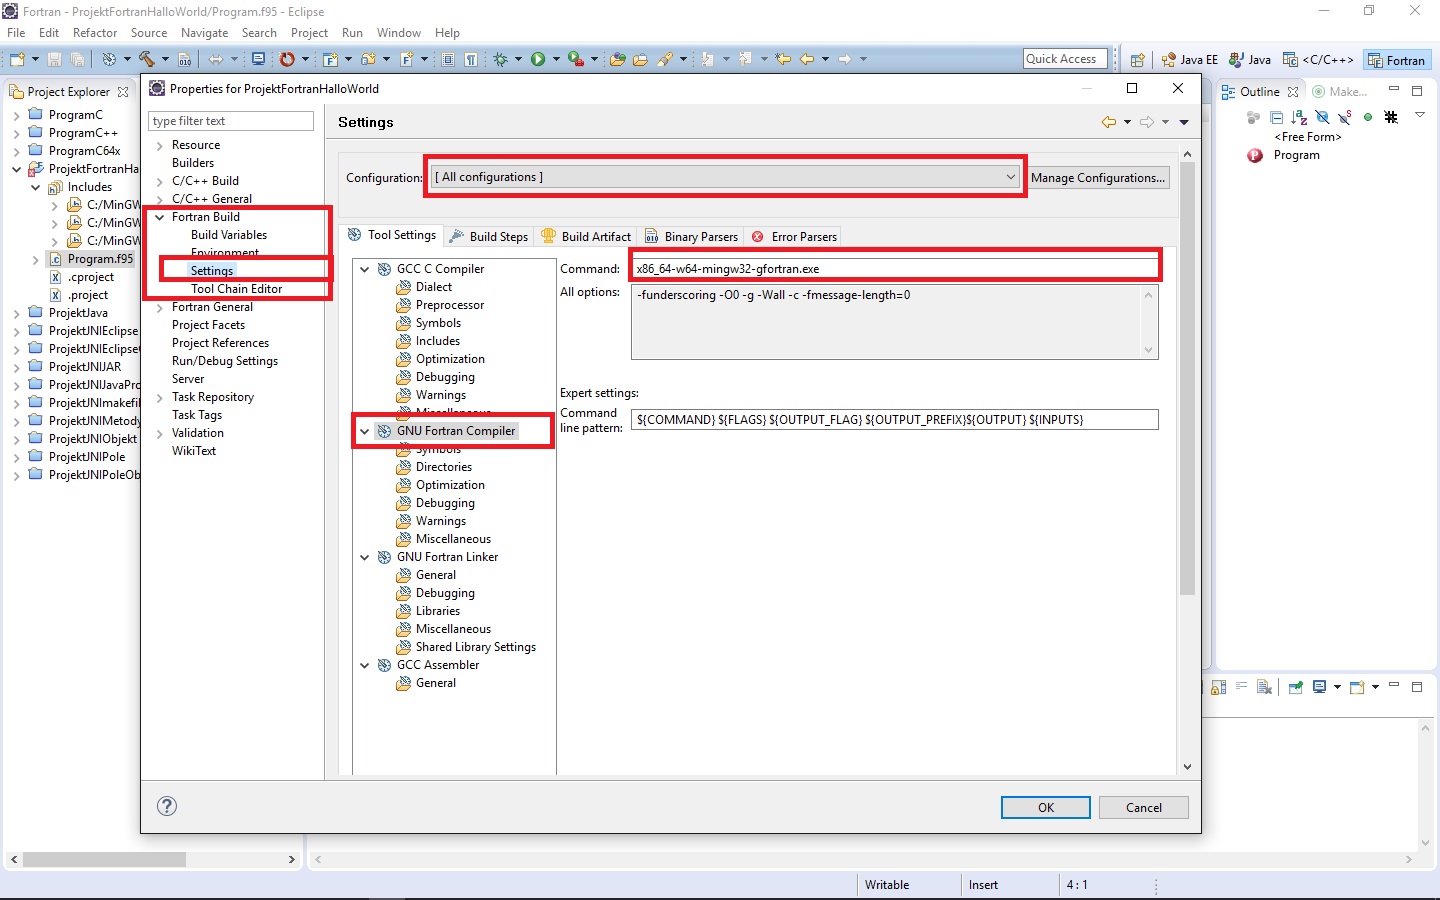This screenshot has width=1440, height=900.
Task: Open the Configuration dropdown list
Action: click(1010, 177)
